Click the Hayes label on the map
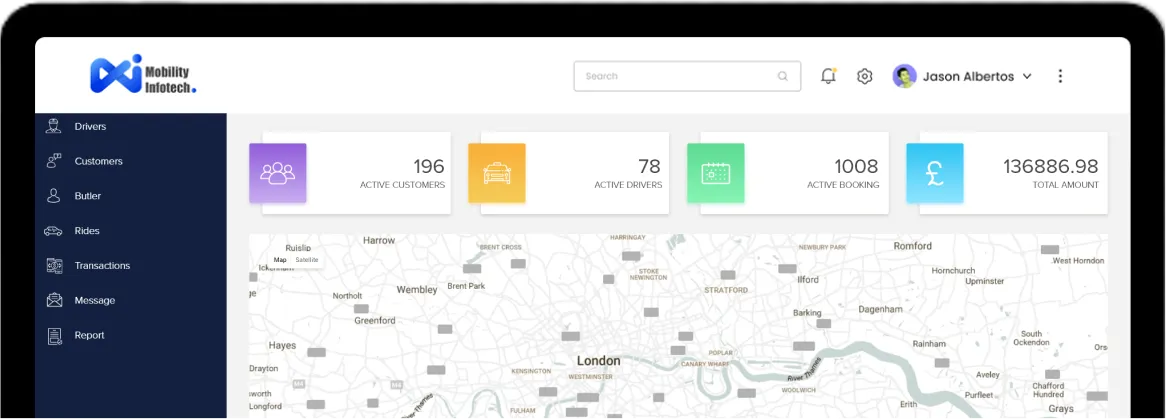The height and width of the screenshot is (419, 1166). tap(283, 346)
